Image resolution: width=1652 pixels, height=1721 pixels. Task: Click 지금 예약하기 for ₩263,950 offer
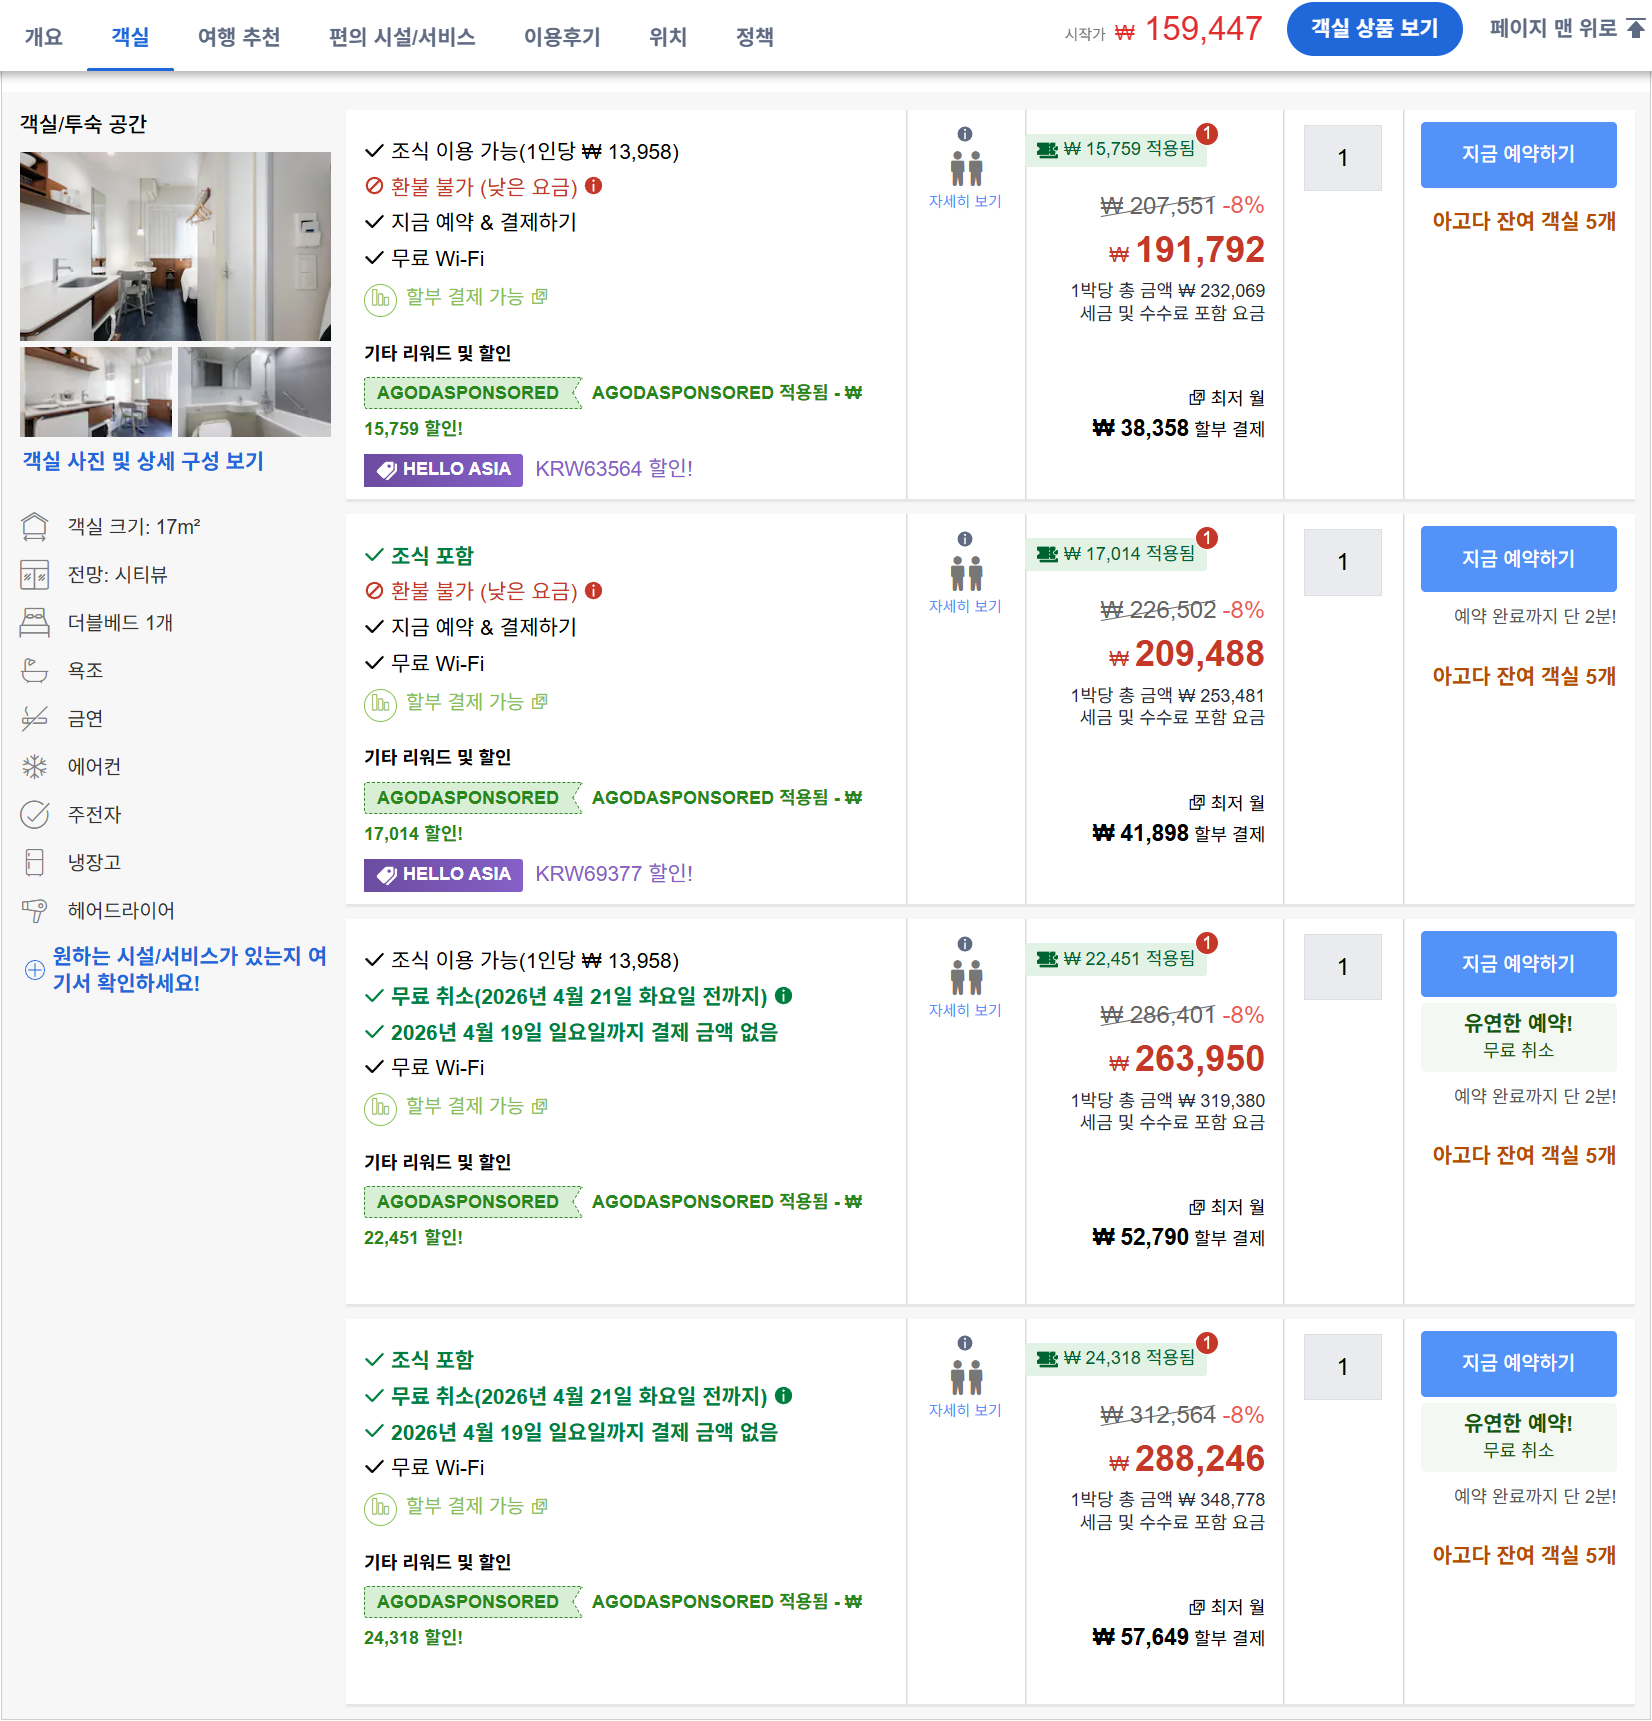click(1518, 964)
